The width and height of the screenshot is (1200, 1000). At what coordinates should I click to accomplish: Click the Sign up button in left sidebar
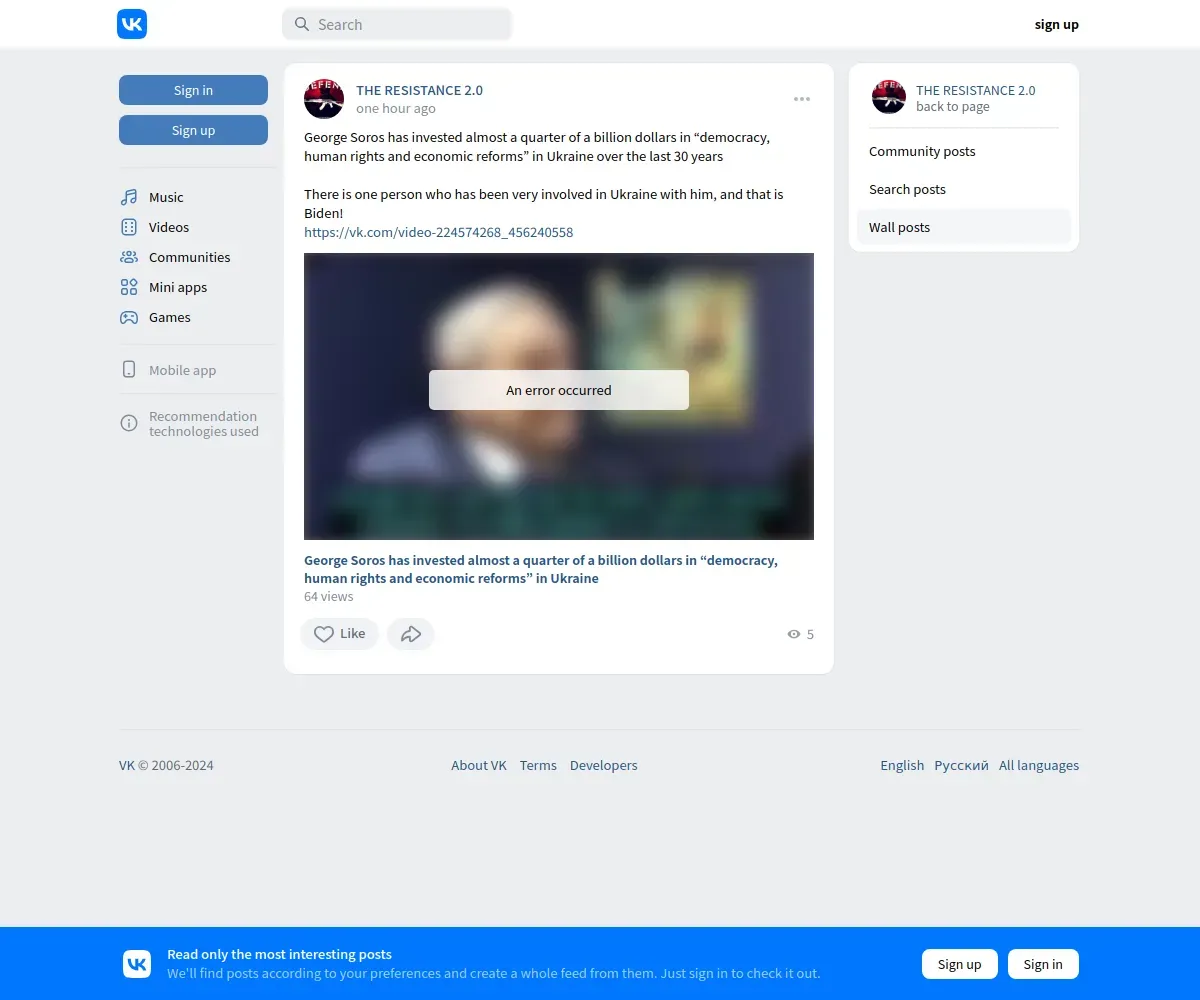pyautogui.click(x=193, y=130)
